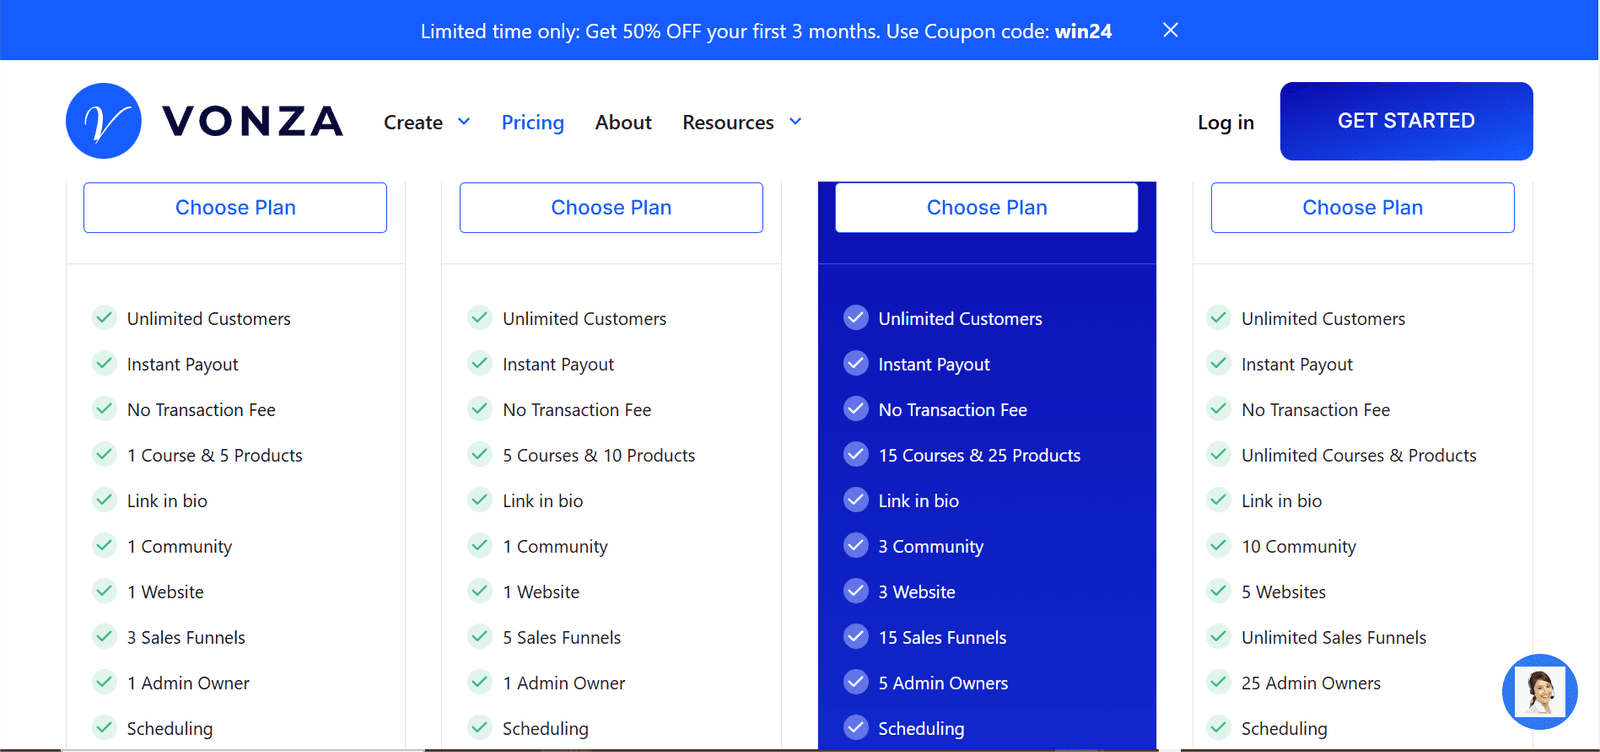Click checkmark next to 5 Sales Funnels

[x=480, y=636]
